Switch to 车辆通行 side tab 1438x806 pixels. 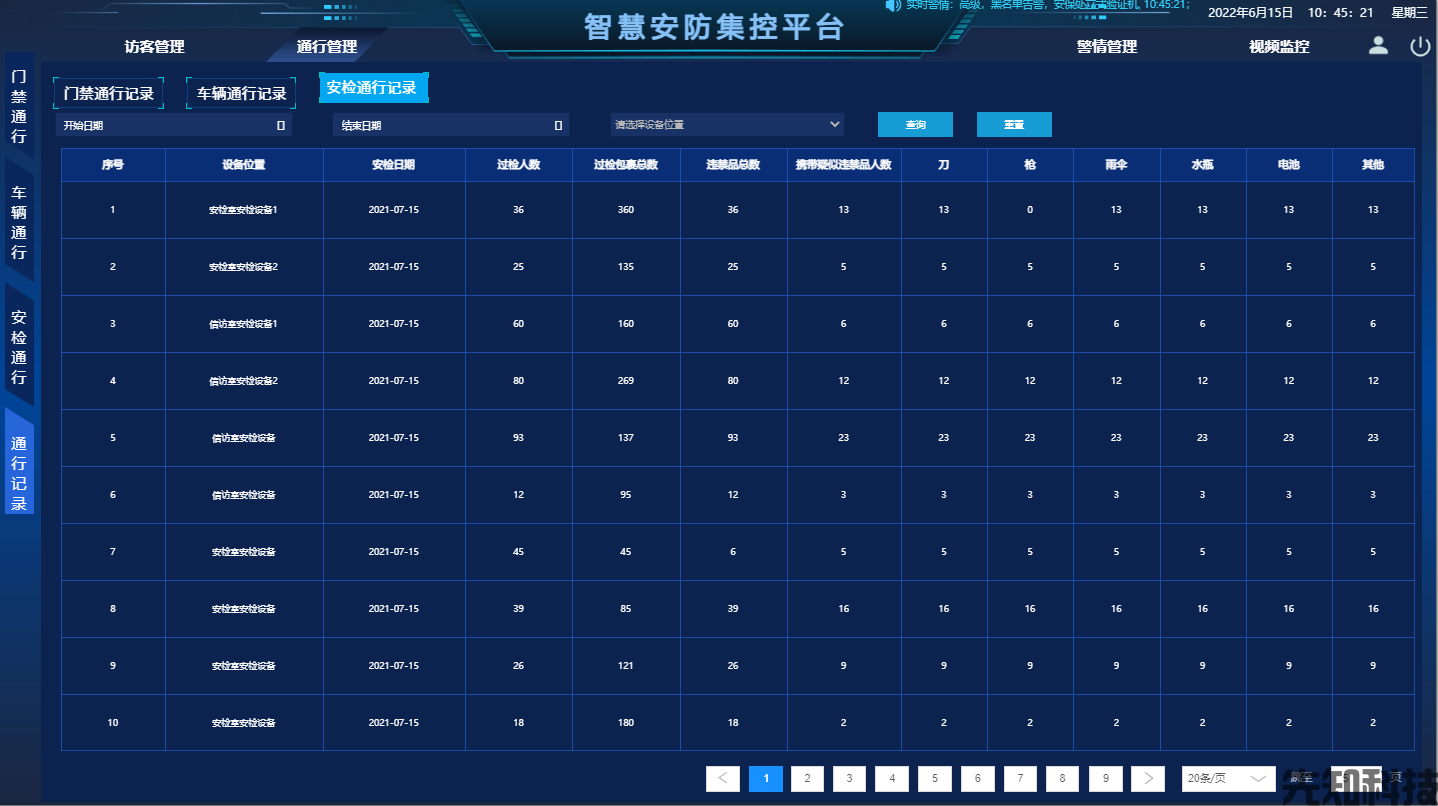pyautogui.click(x=19, y=222)
